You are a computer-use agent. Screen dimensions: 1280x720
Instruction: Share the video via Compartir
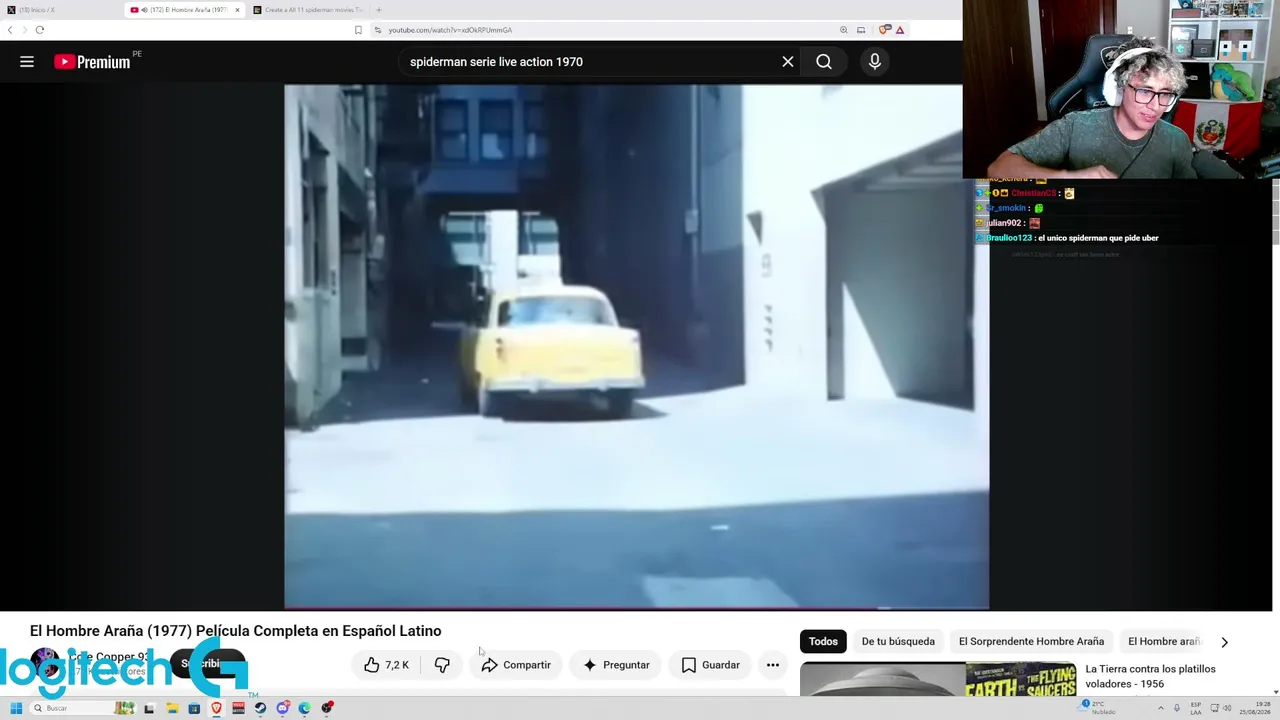(x=516, y=665)
